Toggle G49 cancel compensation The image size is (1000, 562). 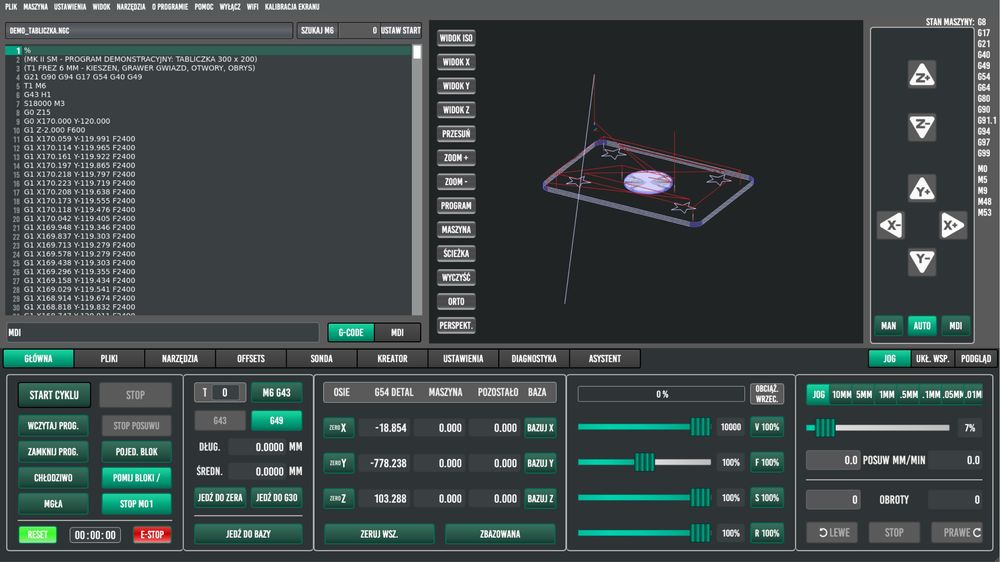[x=276, y=420]
